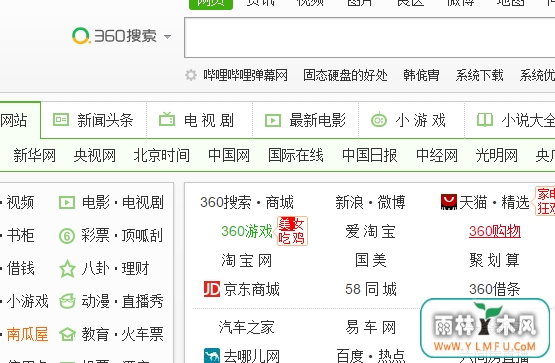This screenshot has height=363, width=555.
Task: Click the play icon beside 电影·电视剧
Action: (67, 203)
